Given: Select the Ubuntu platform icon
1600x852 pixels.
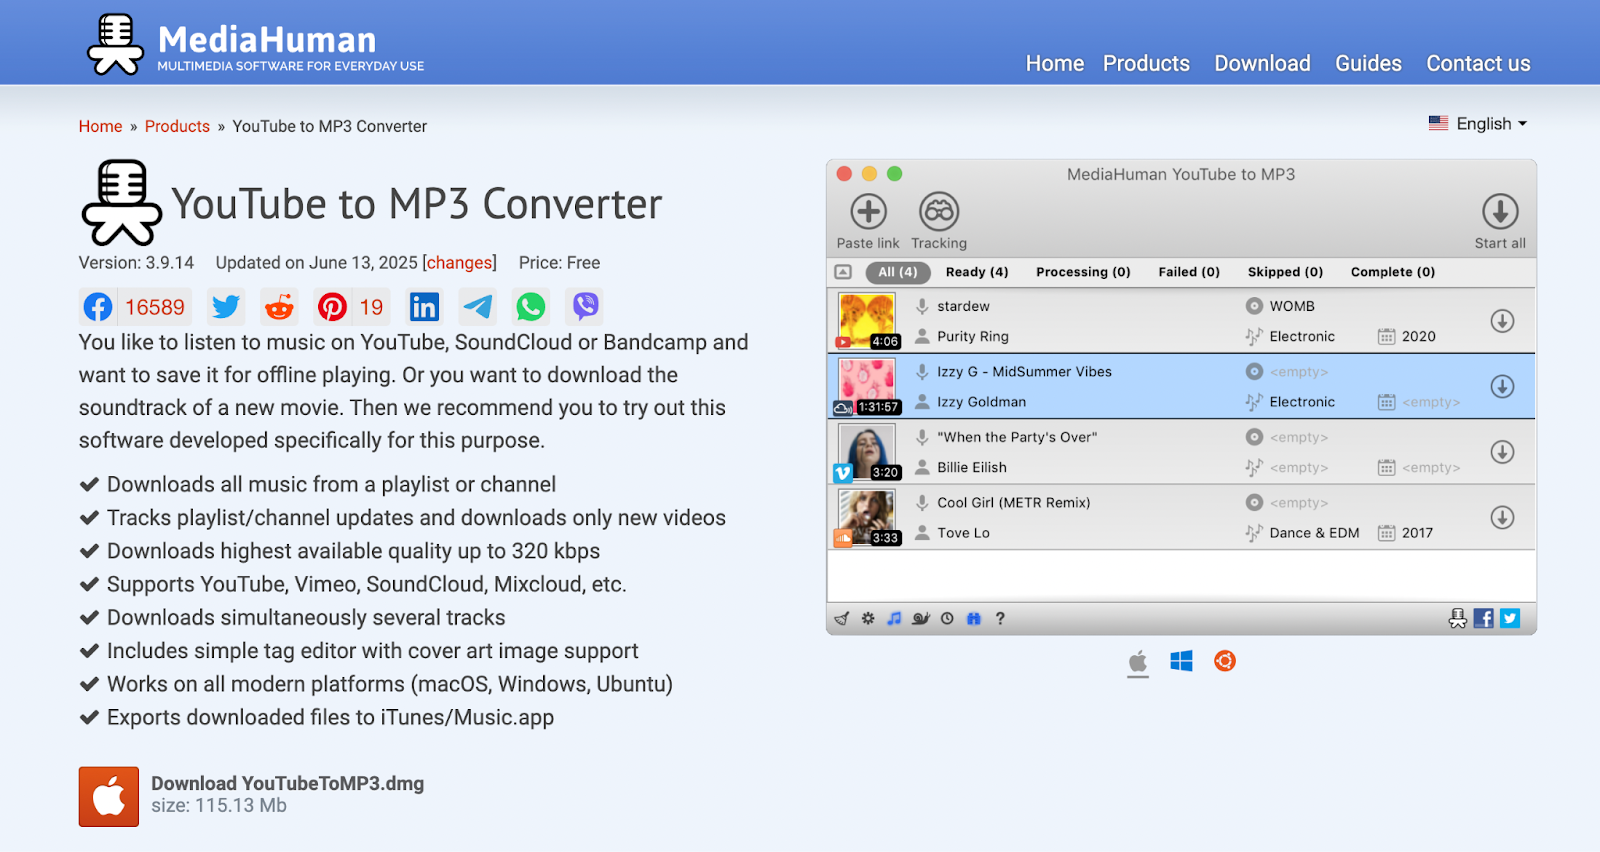Looking at the screenshot, I should [x=1225, y=661].
